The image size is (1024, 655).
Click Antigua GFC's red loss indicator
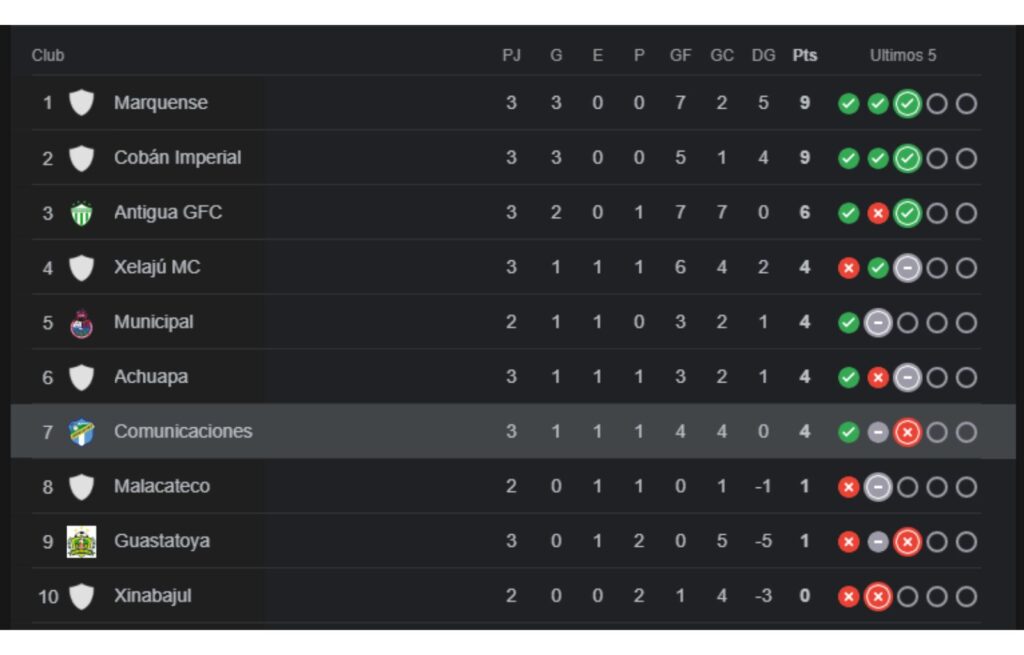pyautogui.click(x=878, y=214)
